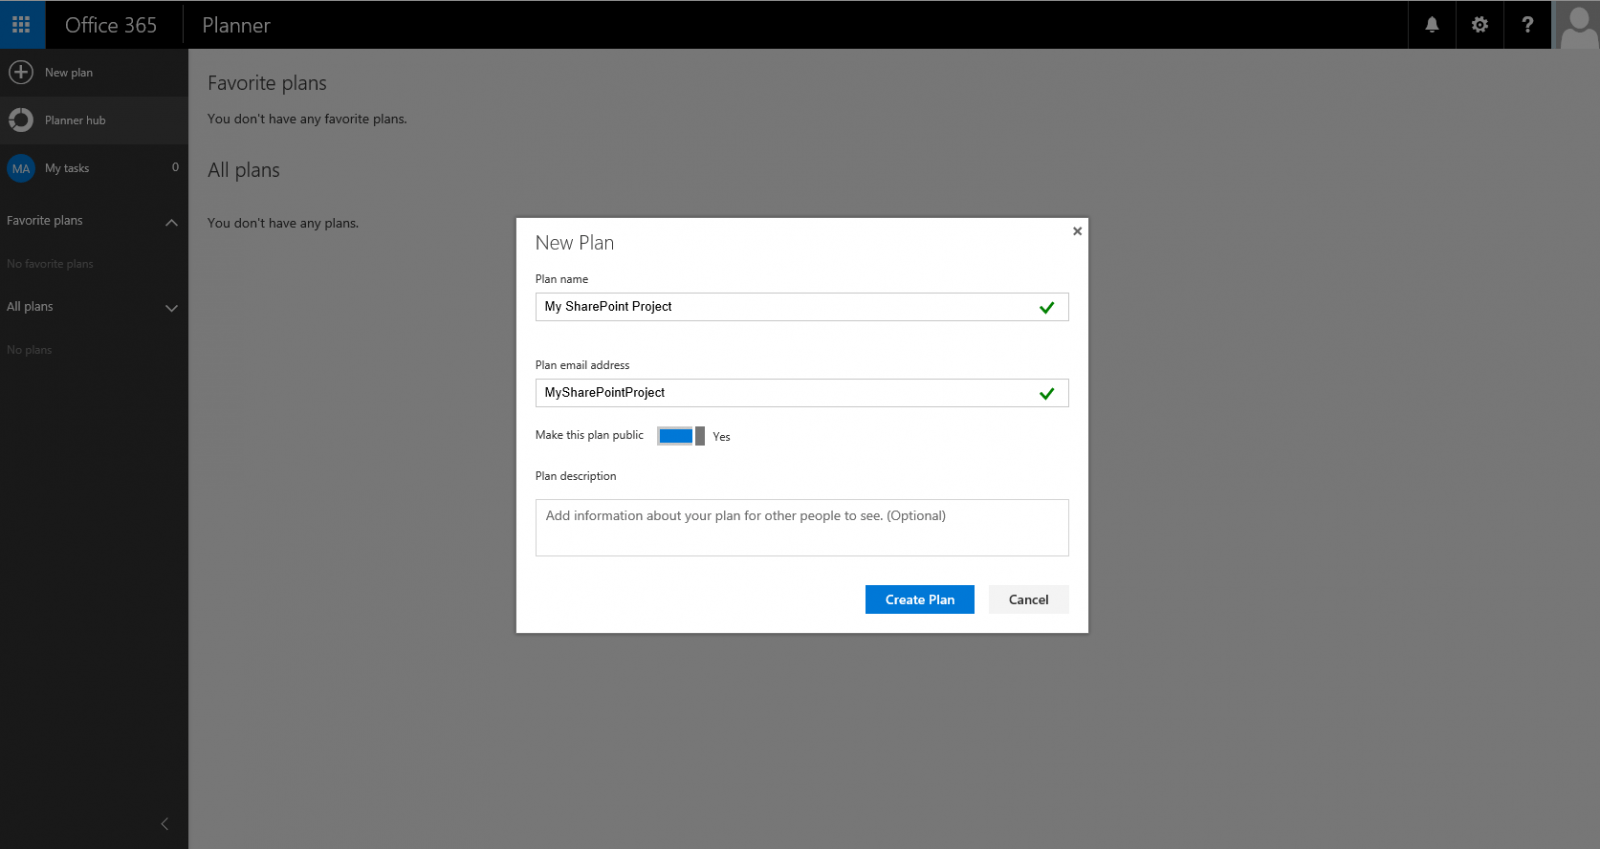Click the New plan plus icon

21,72
